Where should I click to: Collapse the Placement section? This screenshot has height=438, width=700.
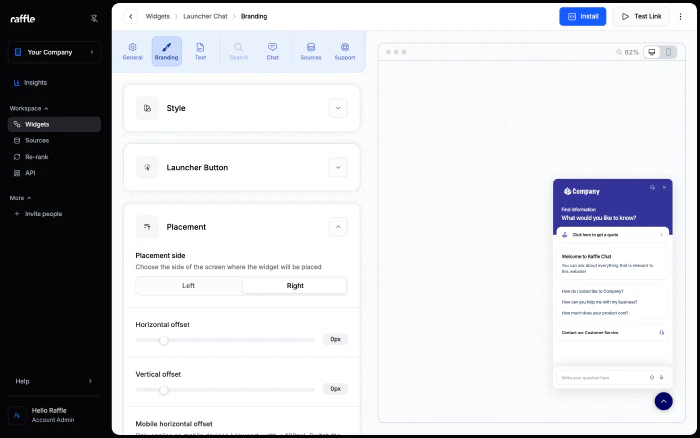(x=338, y=227)
